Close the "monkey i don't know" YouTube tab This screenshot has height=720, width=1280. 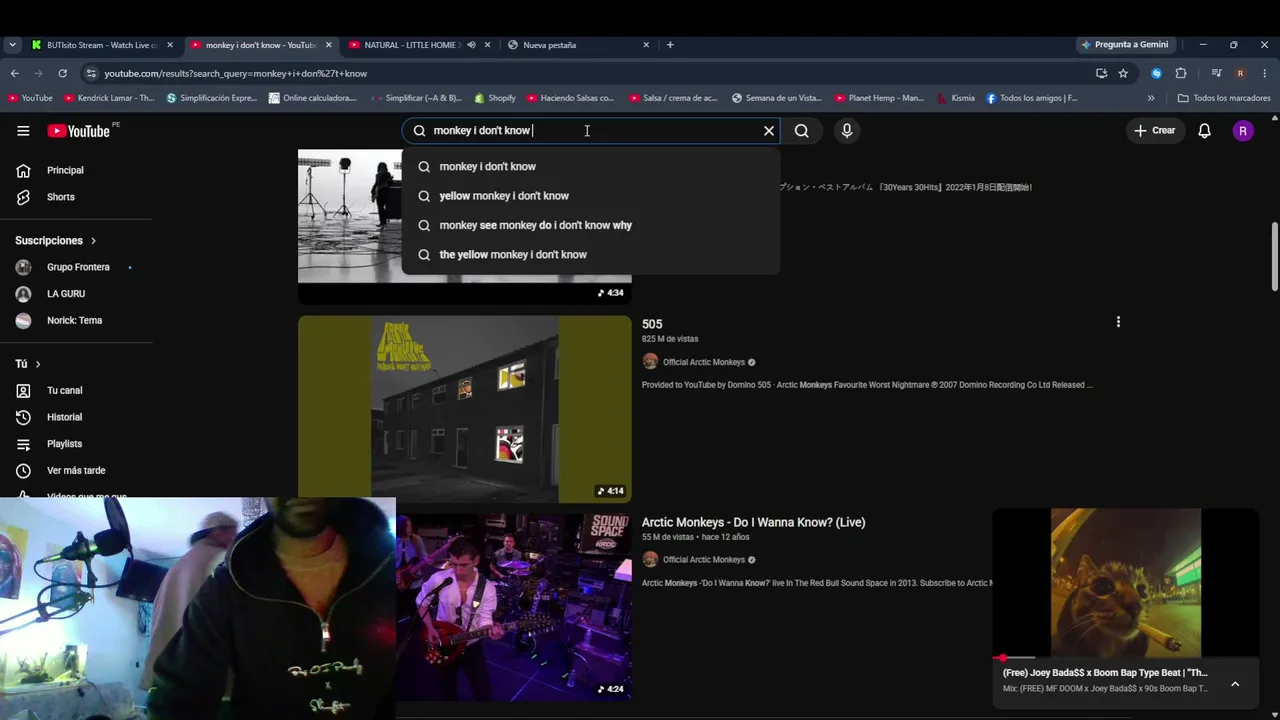click(328, 45)
